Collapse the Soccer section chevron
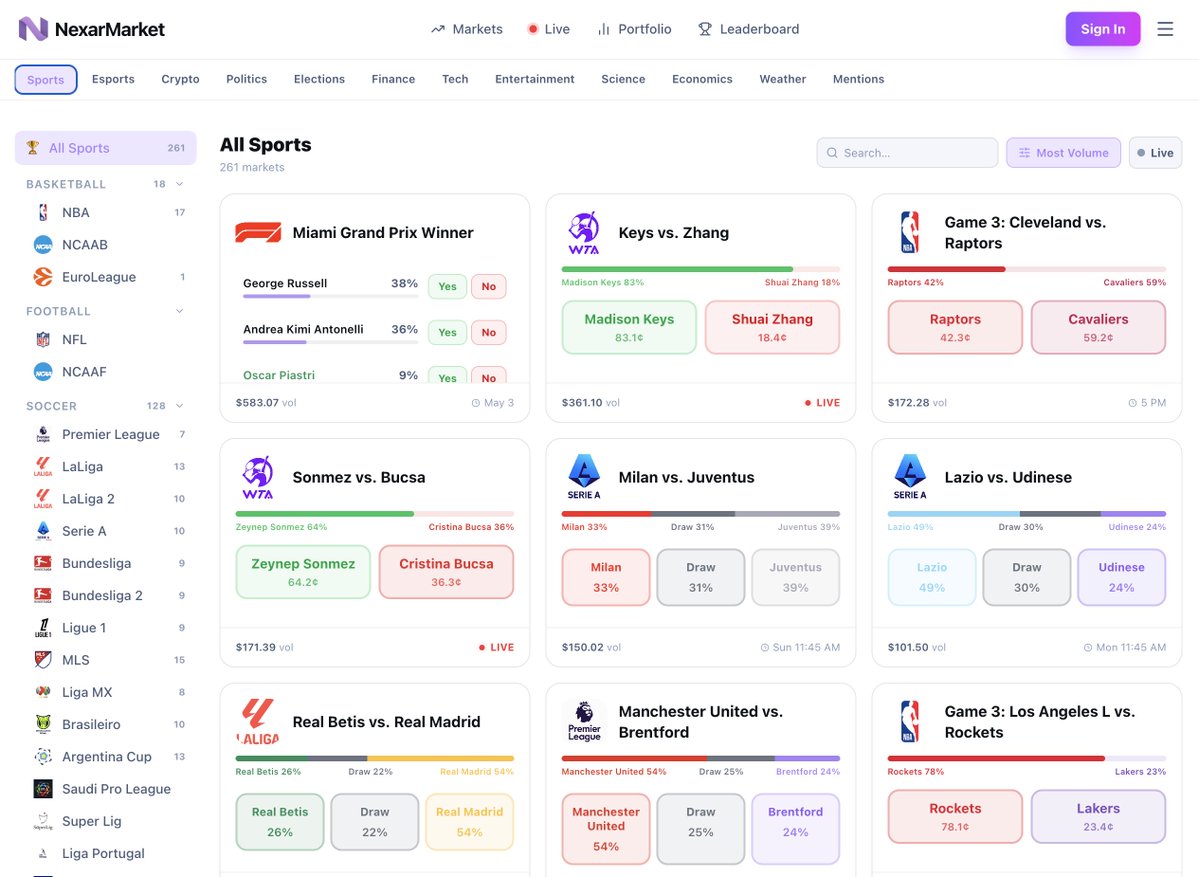Screen dimensions: 1199x877 coord(180,406)
